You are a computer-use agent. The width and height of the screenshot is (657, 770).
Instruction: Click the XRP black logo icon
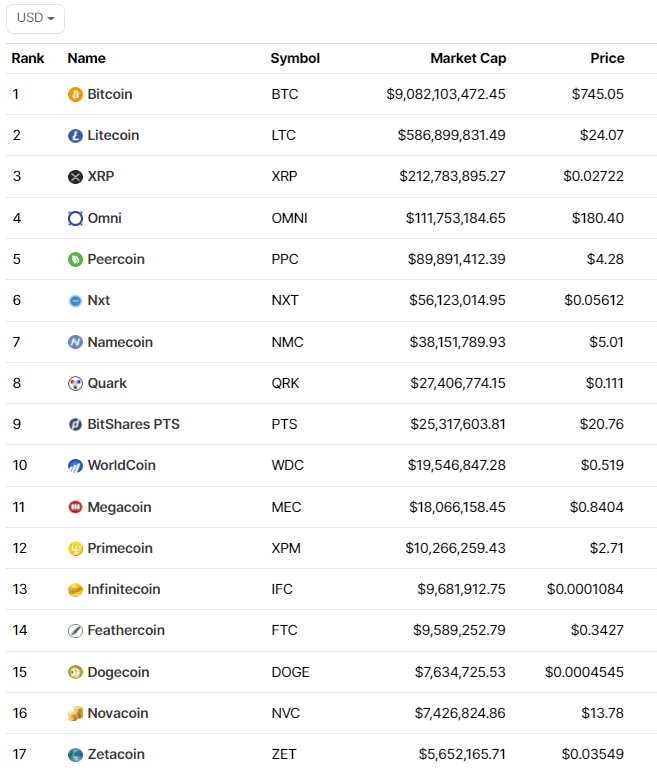pyautogui.click(x=75, y=176)
